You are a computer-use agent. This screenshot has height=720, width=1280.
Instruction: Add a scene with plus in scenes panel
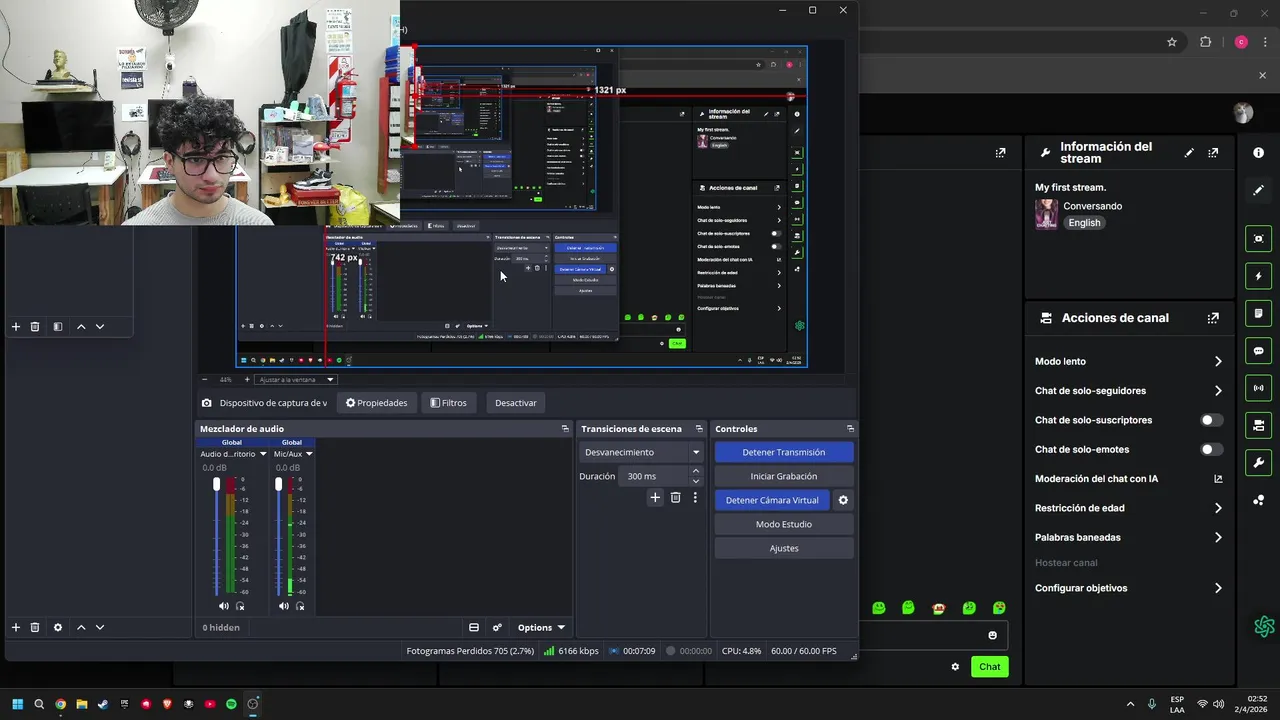pyautogui.click(x=16, y=326)
